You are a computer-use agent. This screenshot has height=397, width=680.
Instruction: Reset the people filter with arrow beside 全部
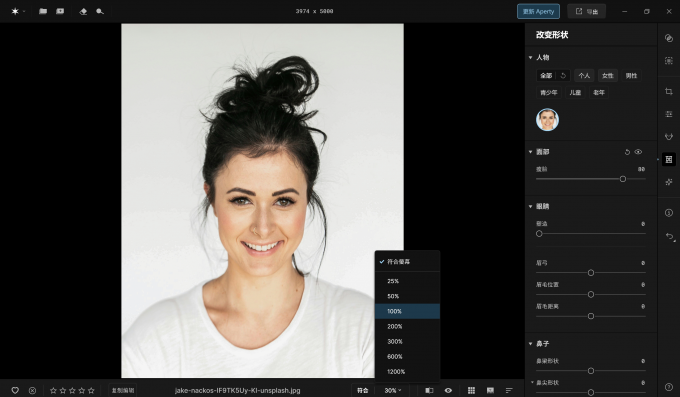[563, 75]
